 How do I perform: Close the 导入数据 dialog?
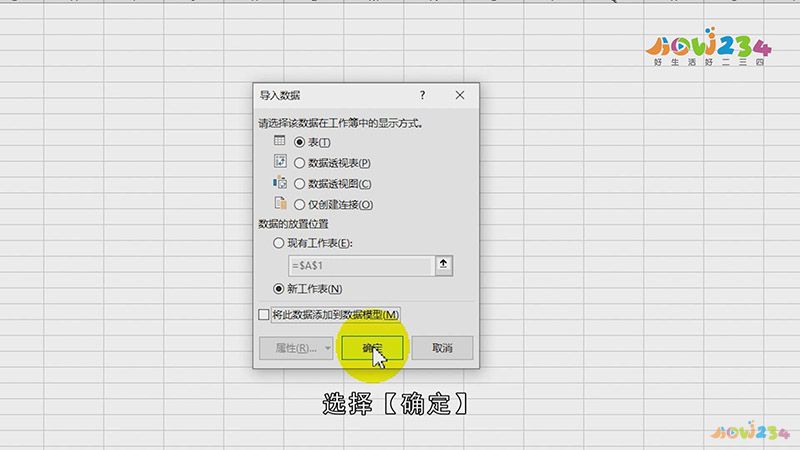coord(460,95)
